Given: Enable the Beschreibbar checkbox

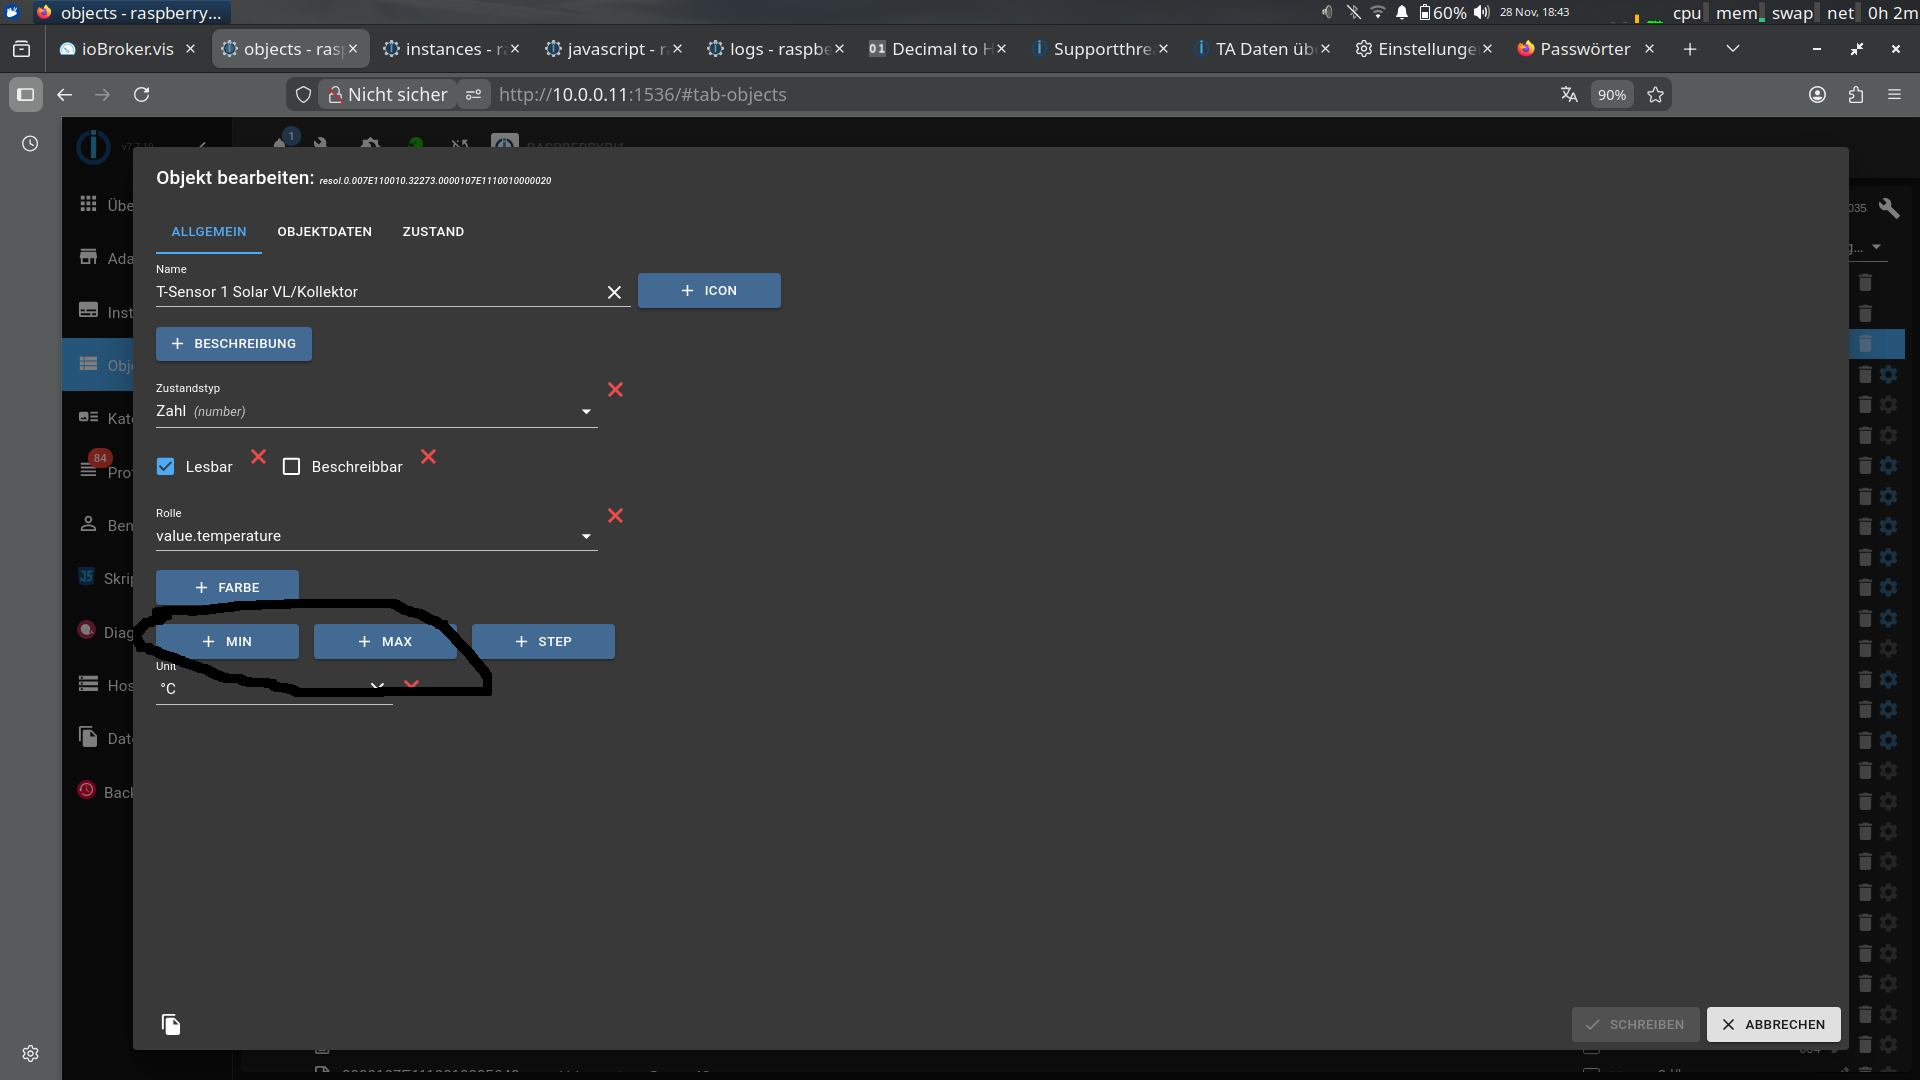Looking at the screenshot, I should coord(292,467).
